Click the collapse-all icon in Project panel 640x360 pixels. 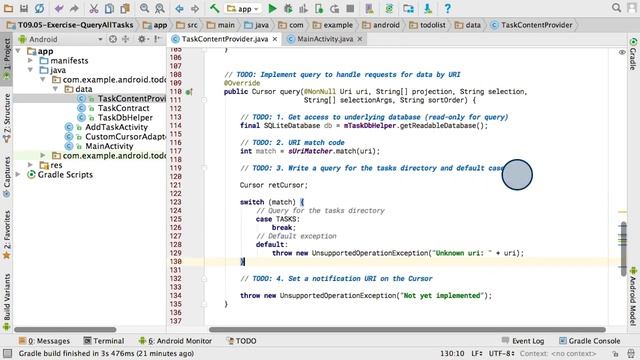coord(125,39)
